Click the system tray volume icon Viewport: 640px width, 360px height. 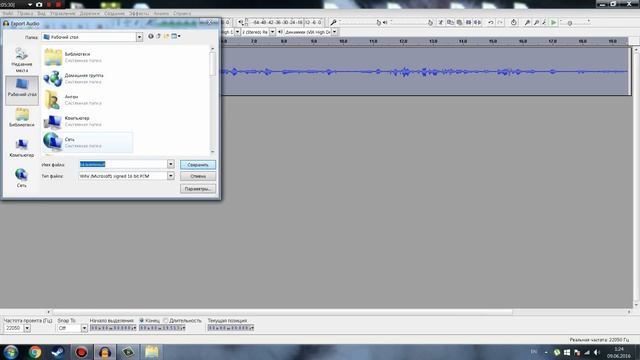point(597,352)
